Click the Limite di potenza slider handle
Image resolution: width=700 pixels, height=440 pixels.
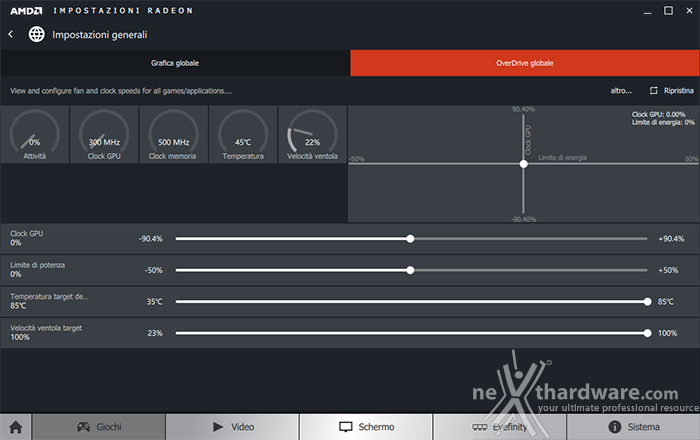pyautogui.click(x=410, y=270)
